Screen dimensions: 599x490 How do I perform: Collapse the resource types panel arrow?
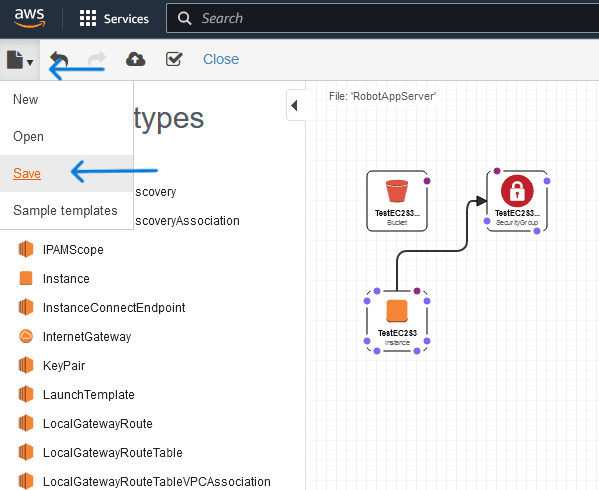(x=295, y=105)
